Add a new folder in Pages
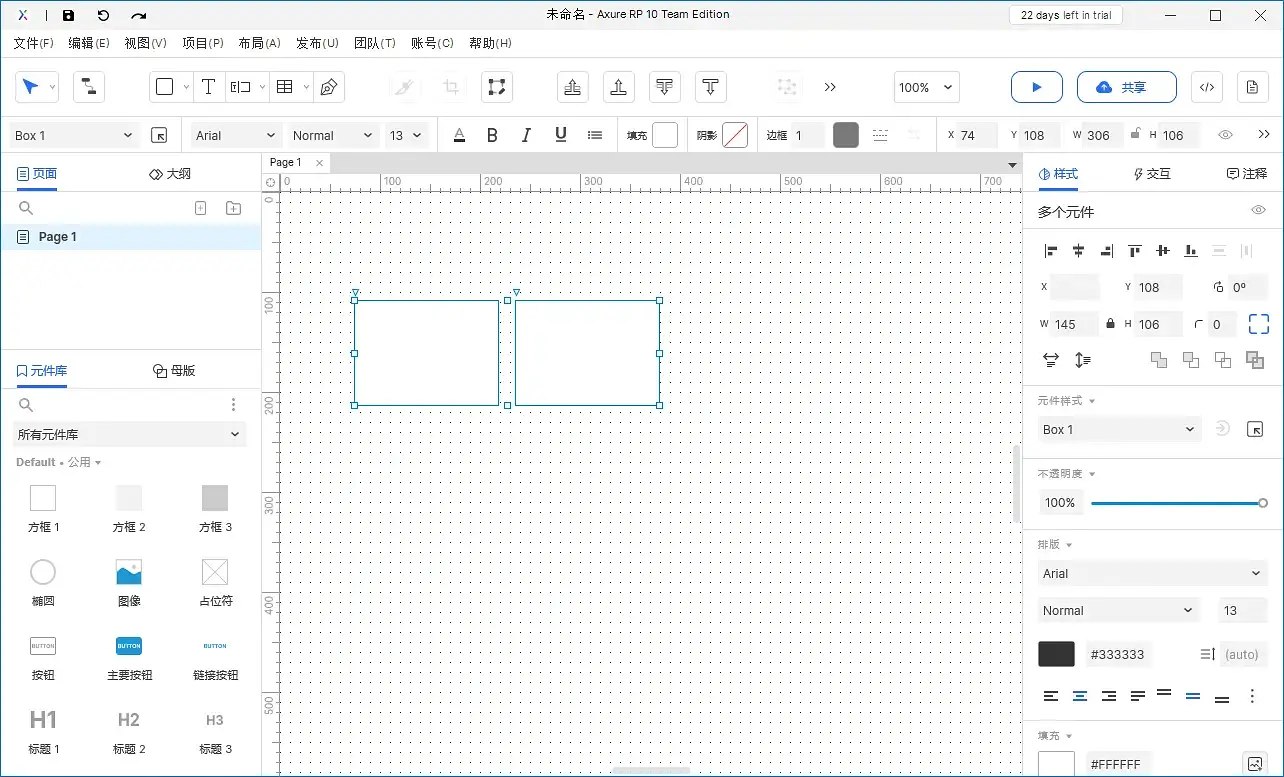Image resolution: width=1284 pixels, height=777 pixels. pos(233,208)
